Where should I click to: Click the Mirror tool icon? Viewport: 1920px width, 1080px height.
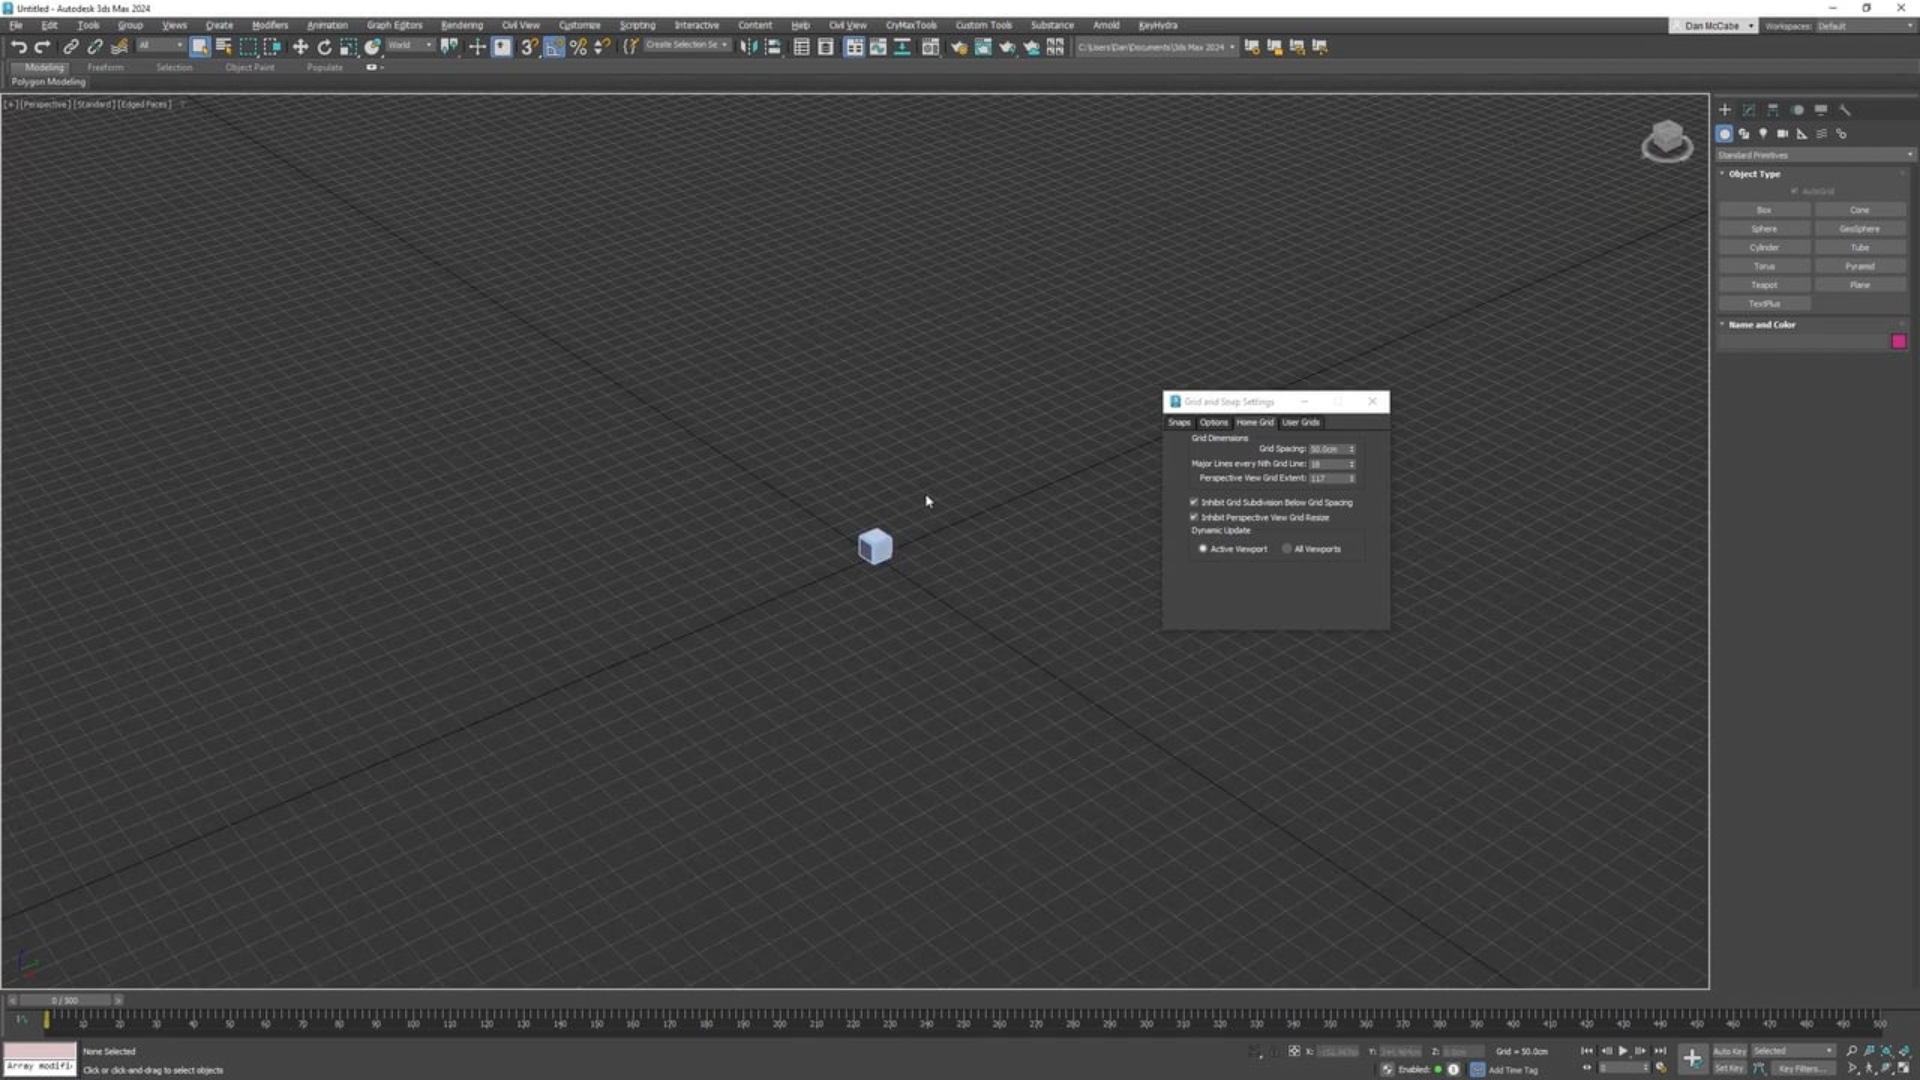[x=749, y=47]
